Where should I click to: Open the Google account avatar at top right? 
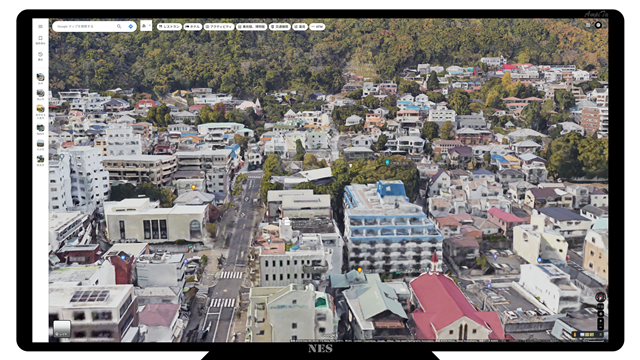coord(598,25)
